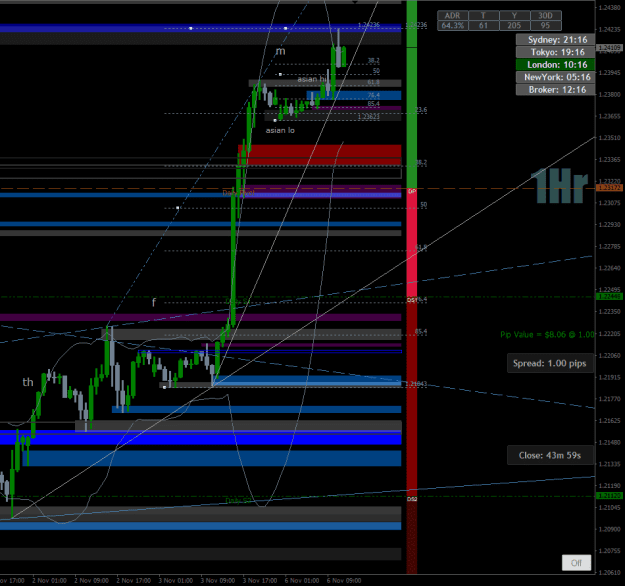Select the dark red rectangle zone
Screen dimensions: 625x586
320,155
